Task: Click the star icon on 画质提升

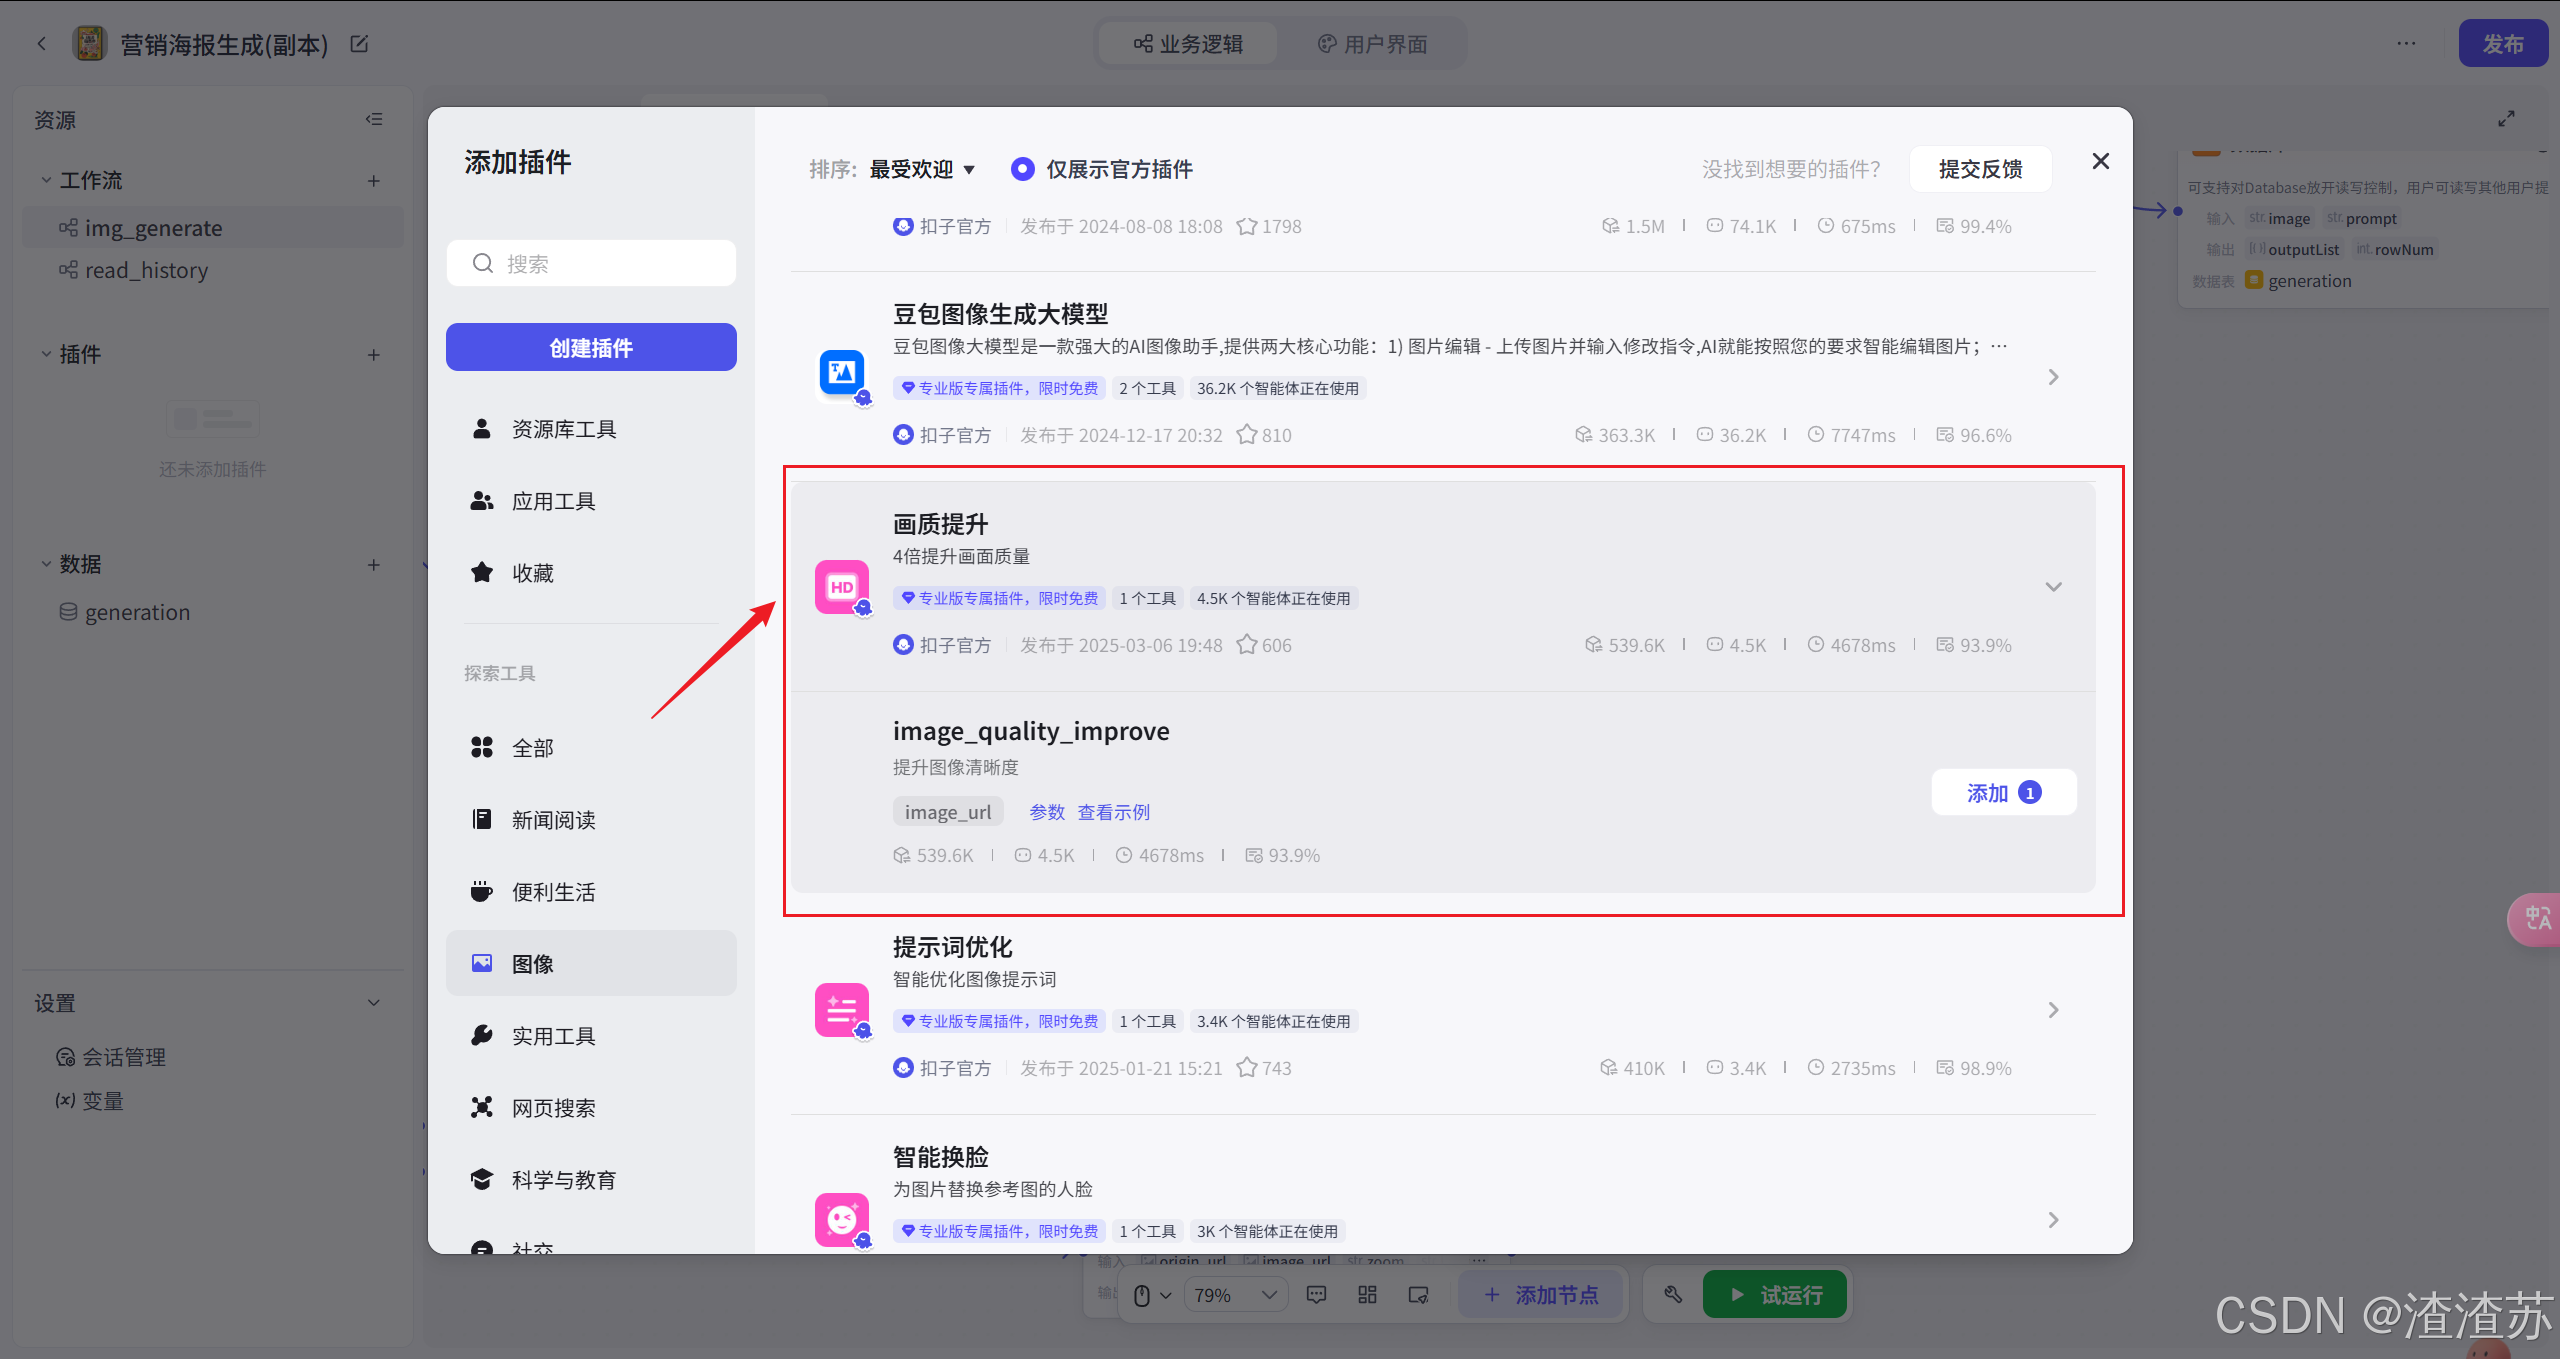Action: pos(1246,645)
